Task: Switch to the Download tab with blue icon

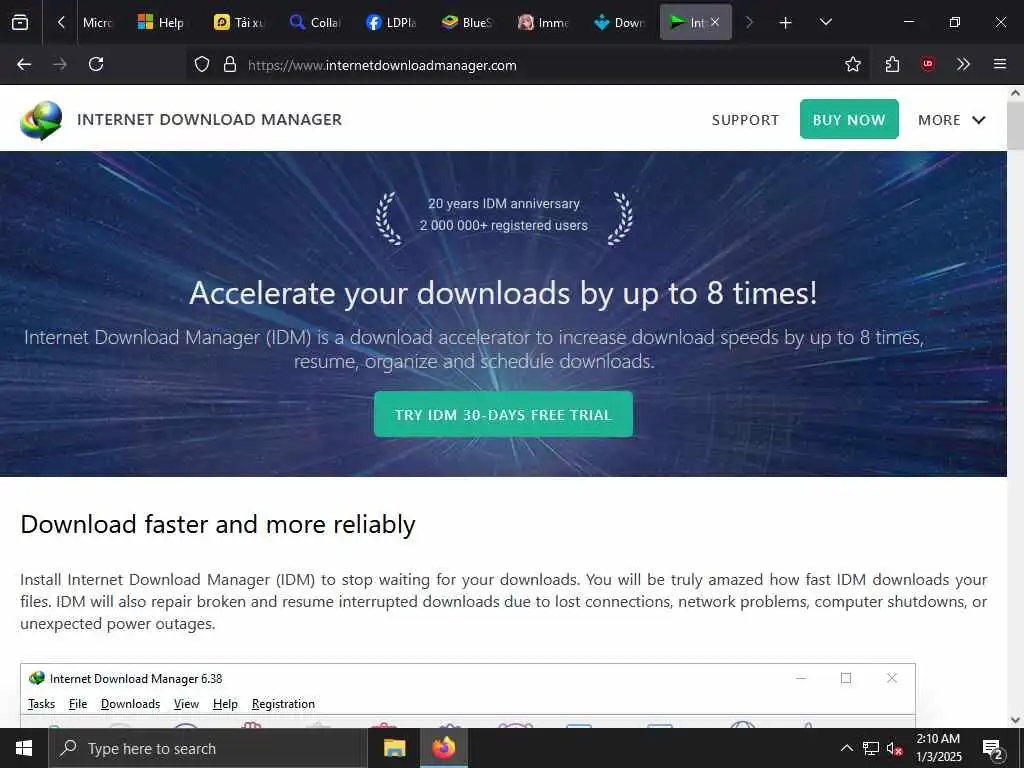Action: (x=618, y=22)
